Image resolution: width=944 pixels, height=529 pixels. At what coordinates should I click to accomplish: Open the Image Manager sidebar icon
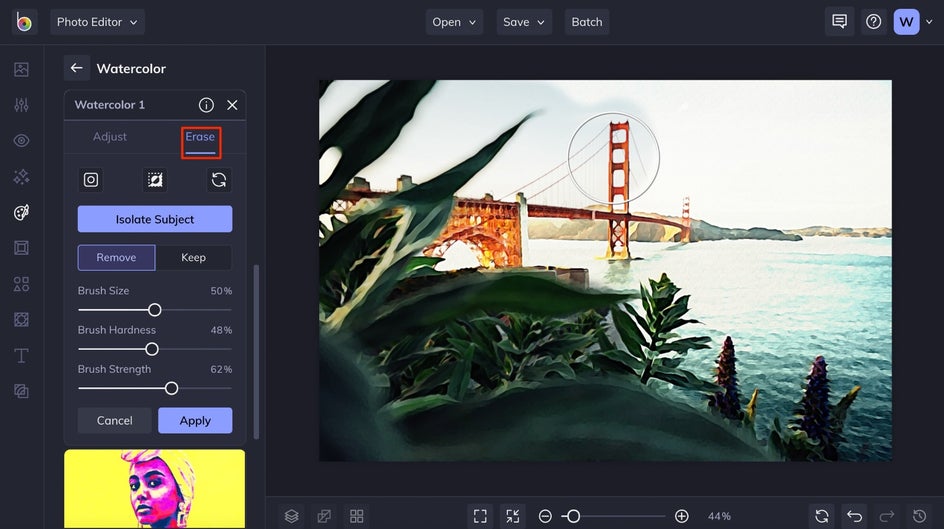pyautogui.click(x=21, y=69)
